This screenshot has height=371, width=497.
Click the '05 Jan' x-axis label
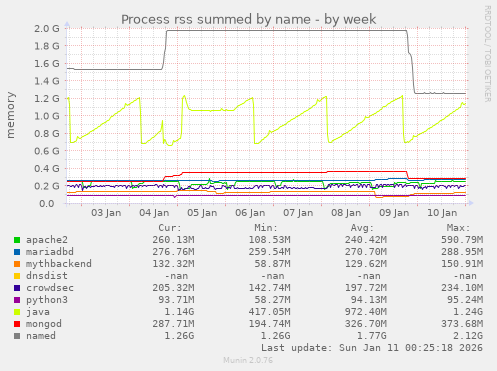click(x=202, y=213)
